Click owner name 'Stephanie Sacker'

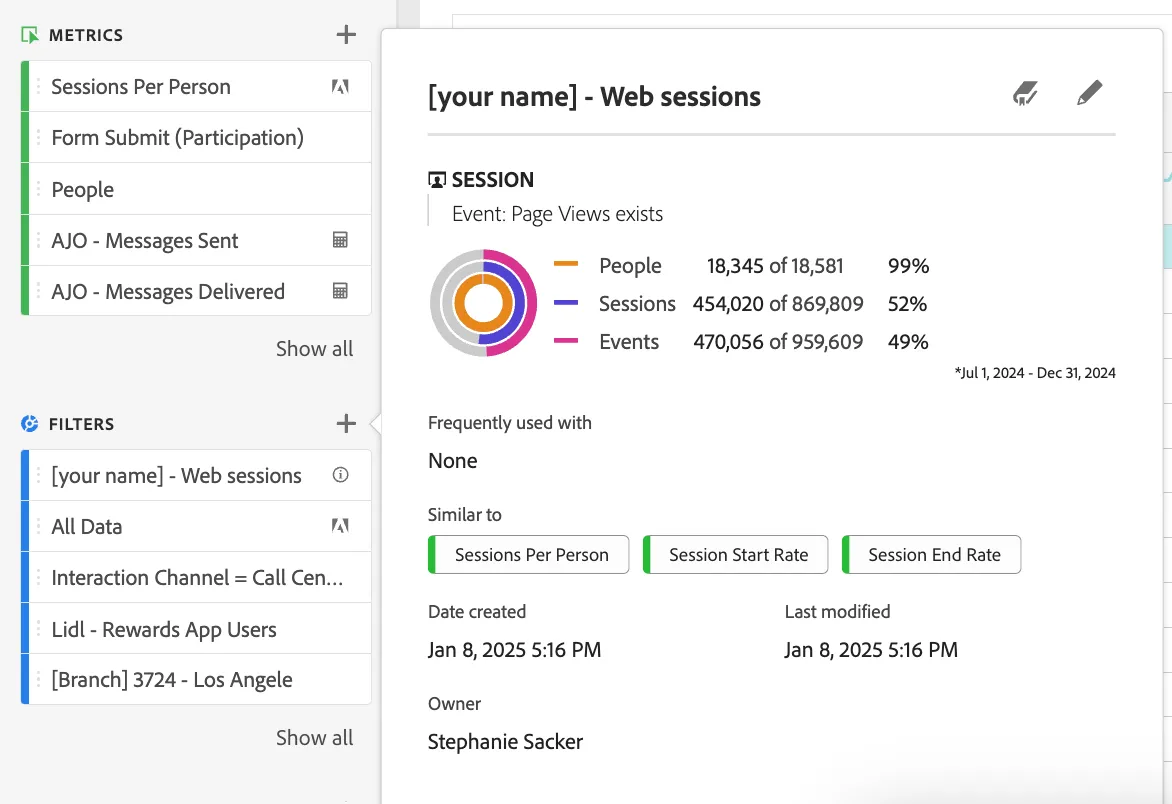click(505, 742)
